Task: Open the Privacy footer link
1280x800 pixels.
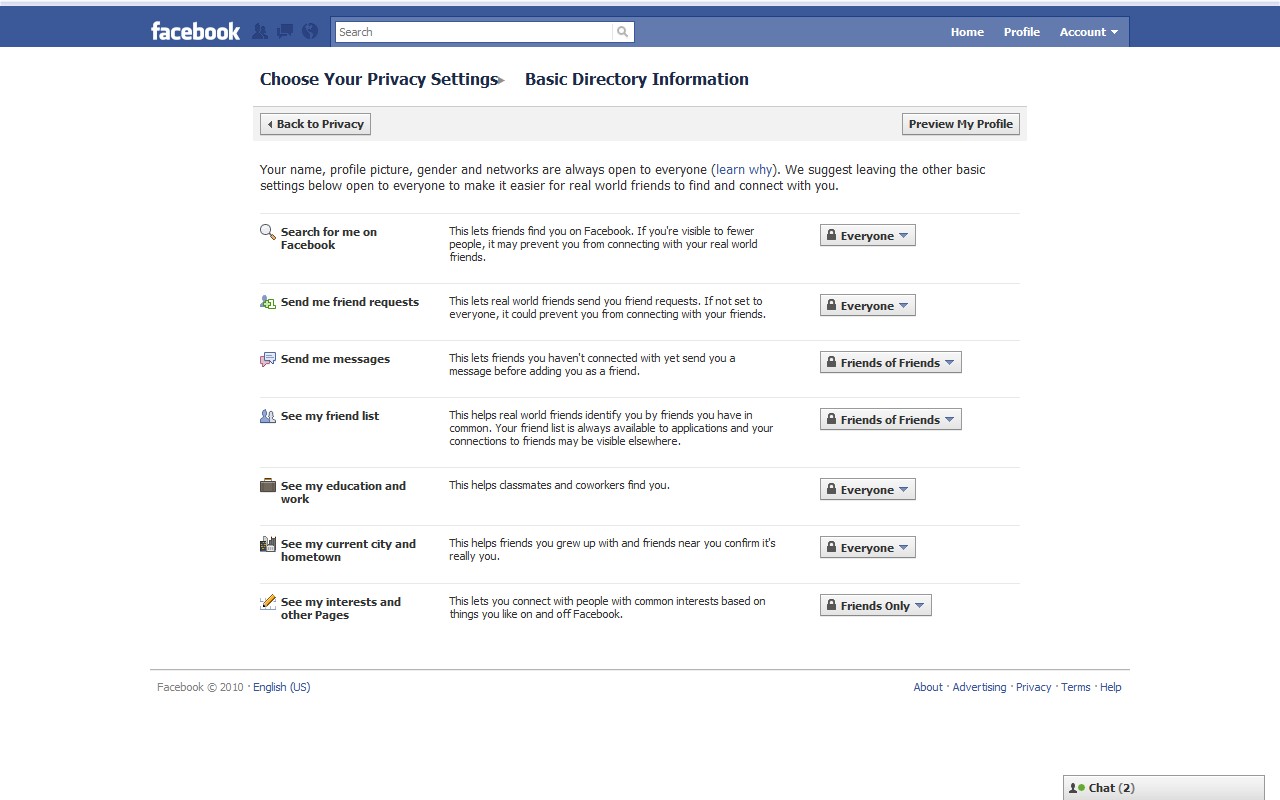Action: tap(1033, 687)
